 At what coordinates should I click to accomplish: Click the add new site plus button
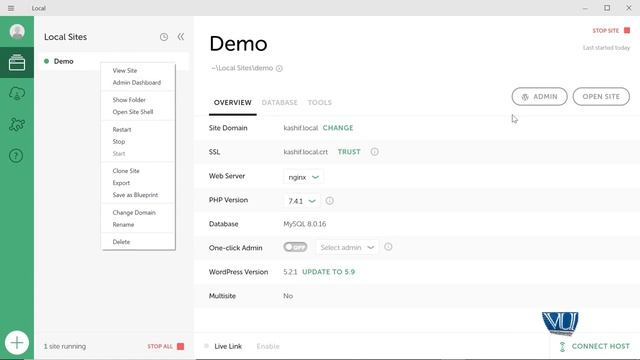pyautogui.click(x=17, y=342)
